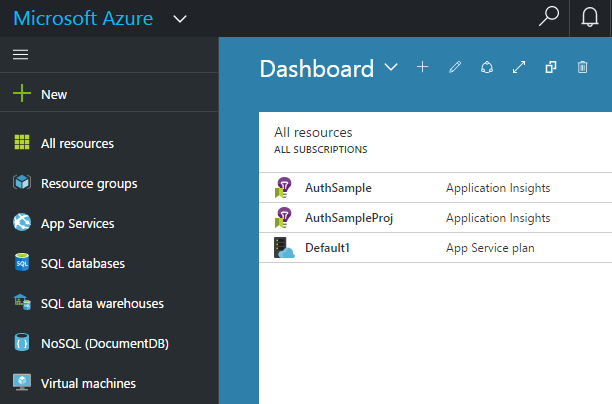Click the share dashboard icon

(487, 67)
